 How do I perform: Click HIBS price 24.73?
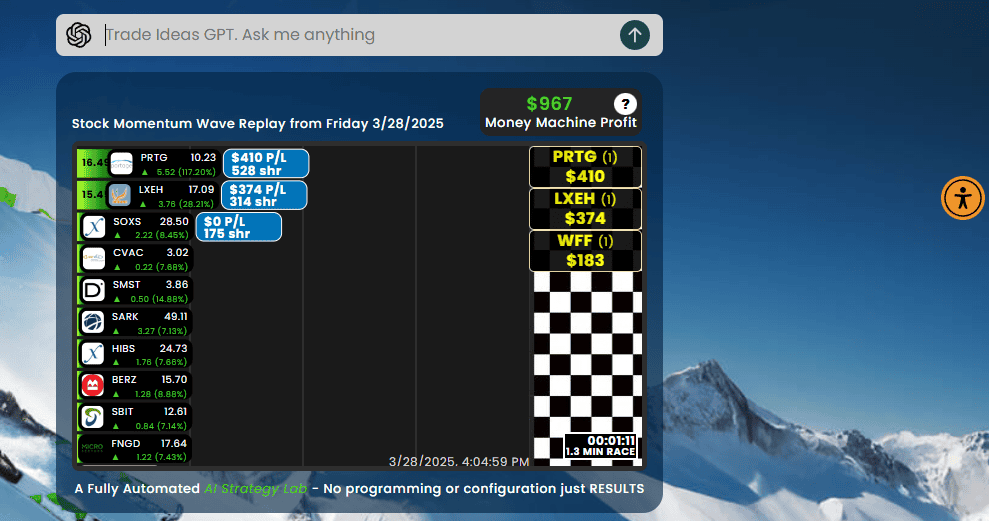point(173,348)
